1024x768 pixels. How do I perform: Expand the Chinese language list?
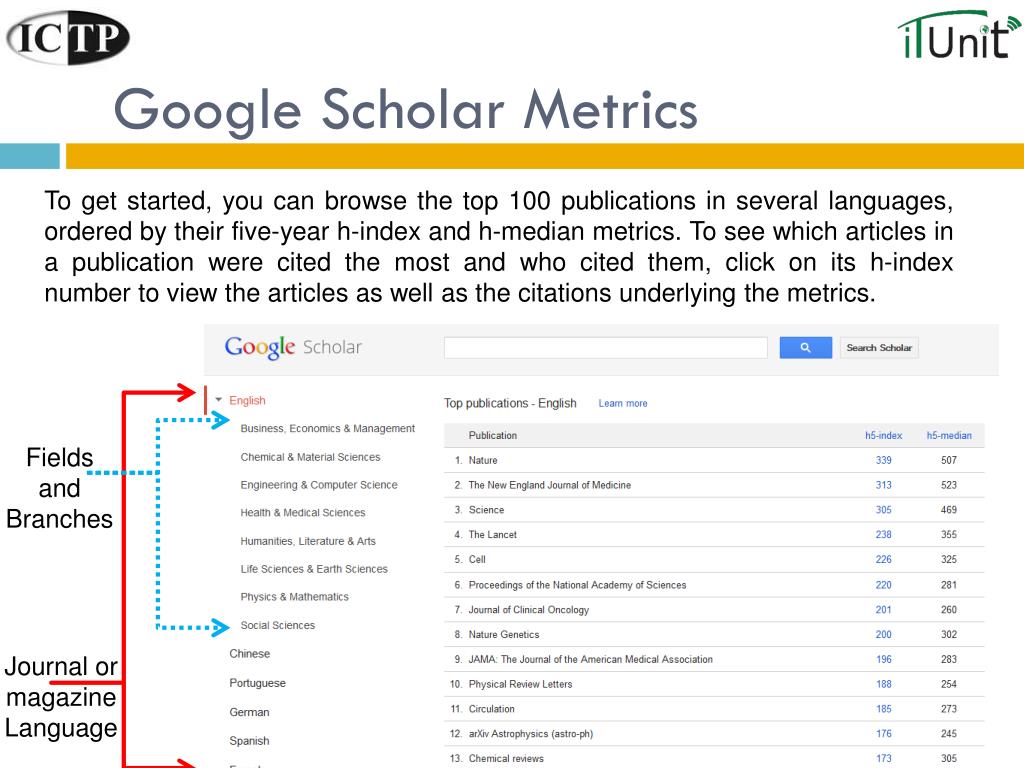pyautogui.click(x=249, y=654)
